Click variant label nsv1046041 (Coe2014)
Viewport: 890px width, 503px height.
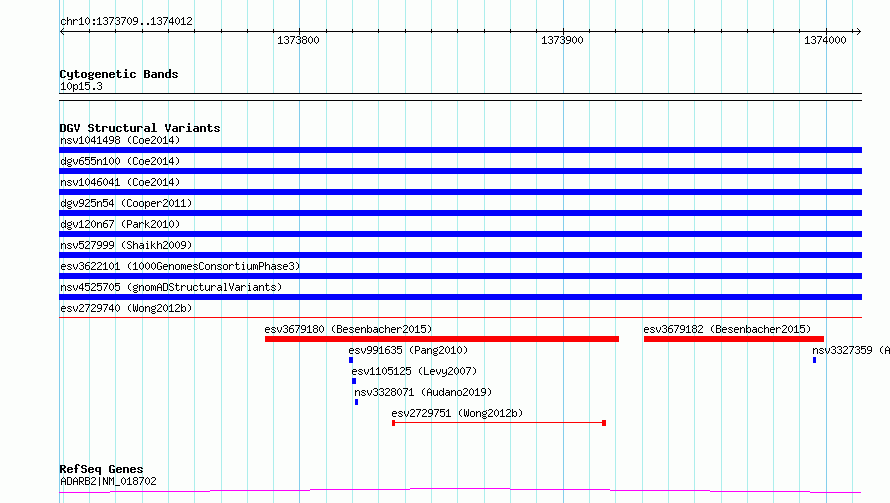click(x=120, y=182)
